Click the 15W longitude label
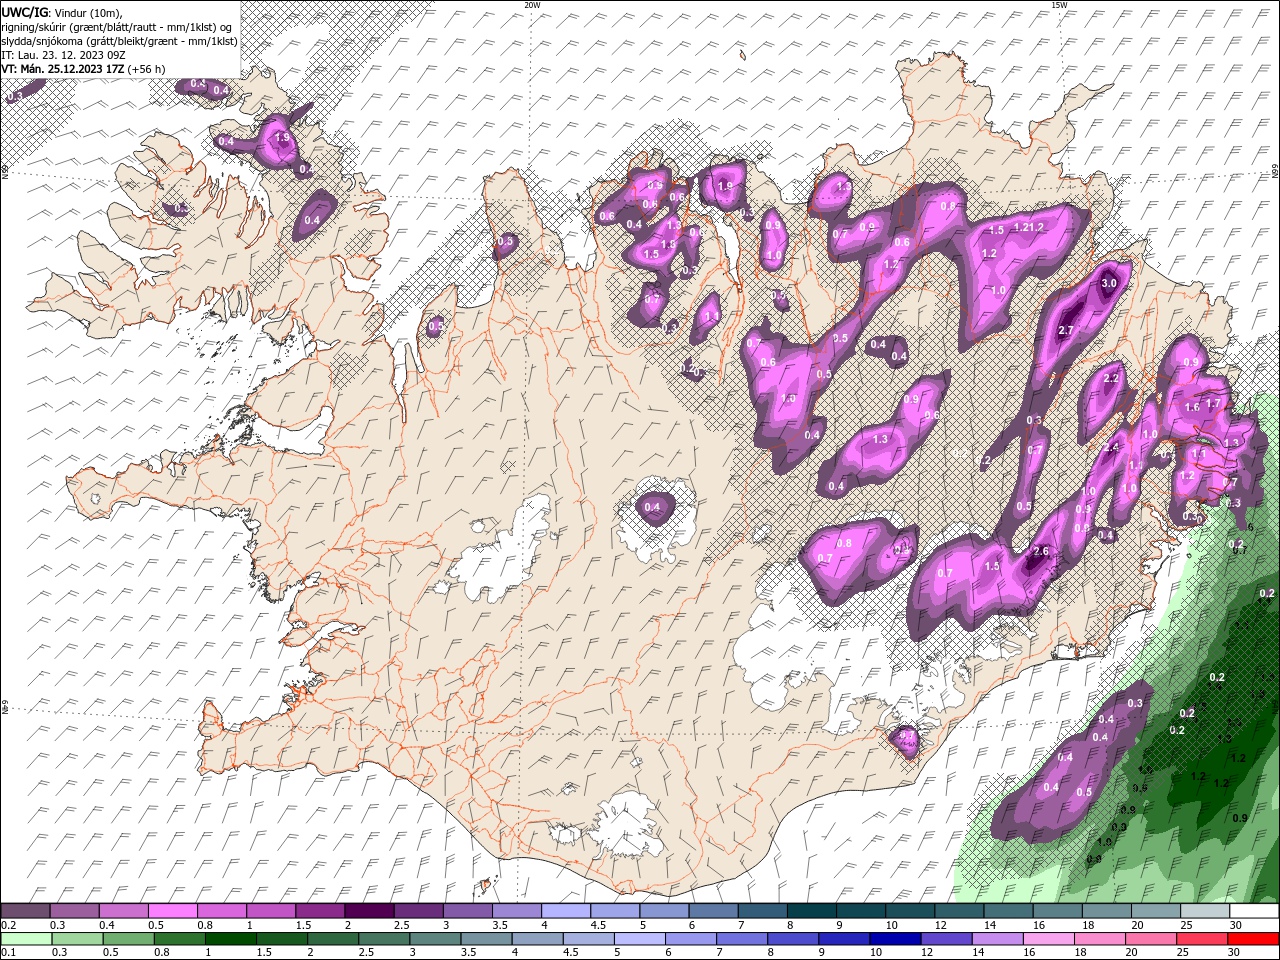Screen dimensions: 1280x960 coord(1059,5)
